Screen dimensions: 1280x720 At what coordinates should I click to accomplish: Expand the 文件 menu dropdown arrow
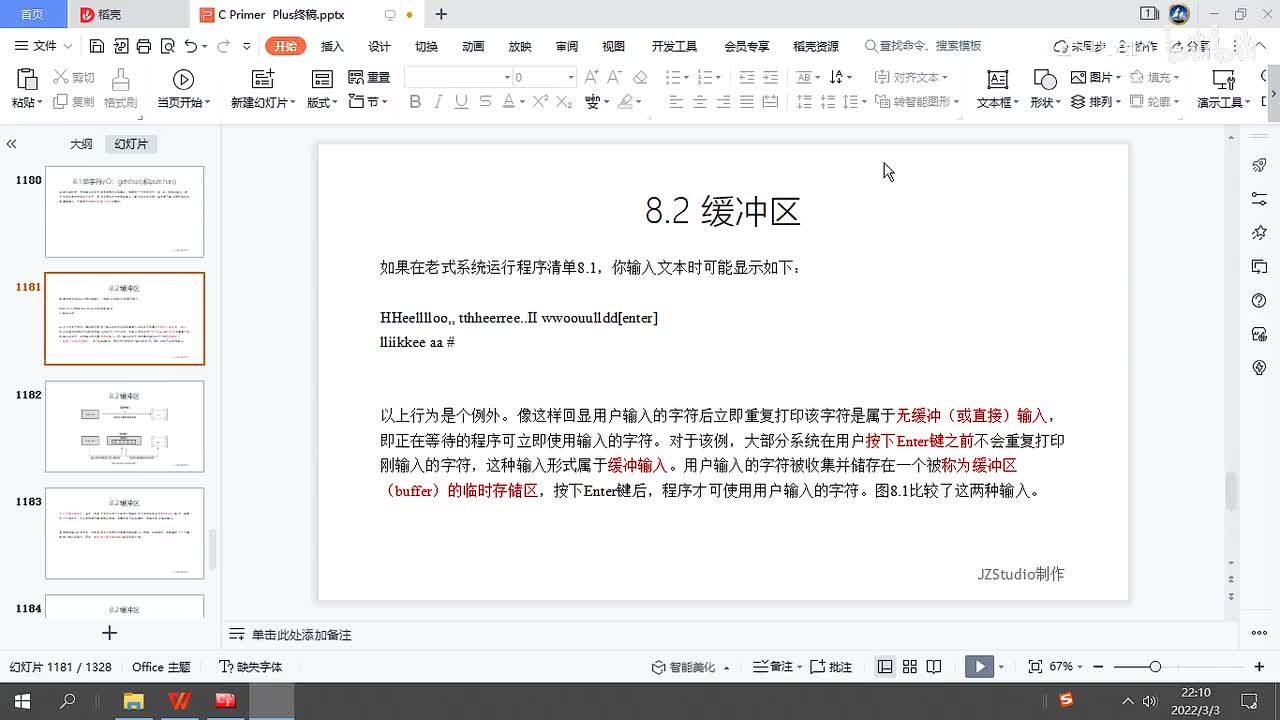coord(68,46)
